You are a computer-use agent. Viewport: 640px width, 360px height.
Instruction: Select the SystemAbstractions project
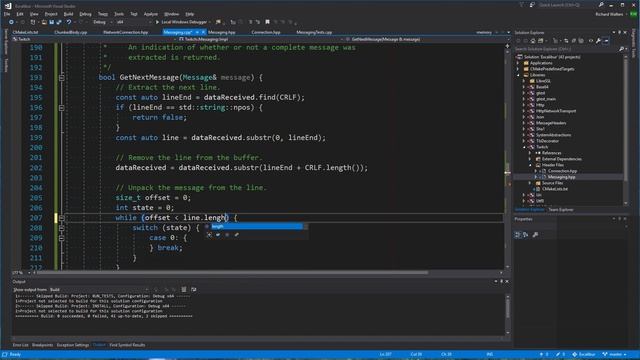[x=553, y=135]
